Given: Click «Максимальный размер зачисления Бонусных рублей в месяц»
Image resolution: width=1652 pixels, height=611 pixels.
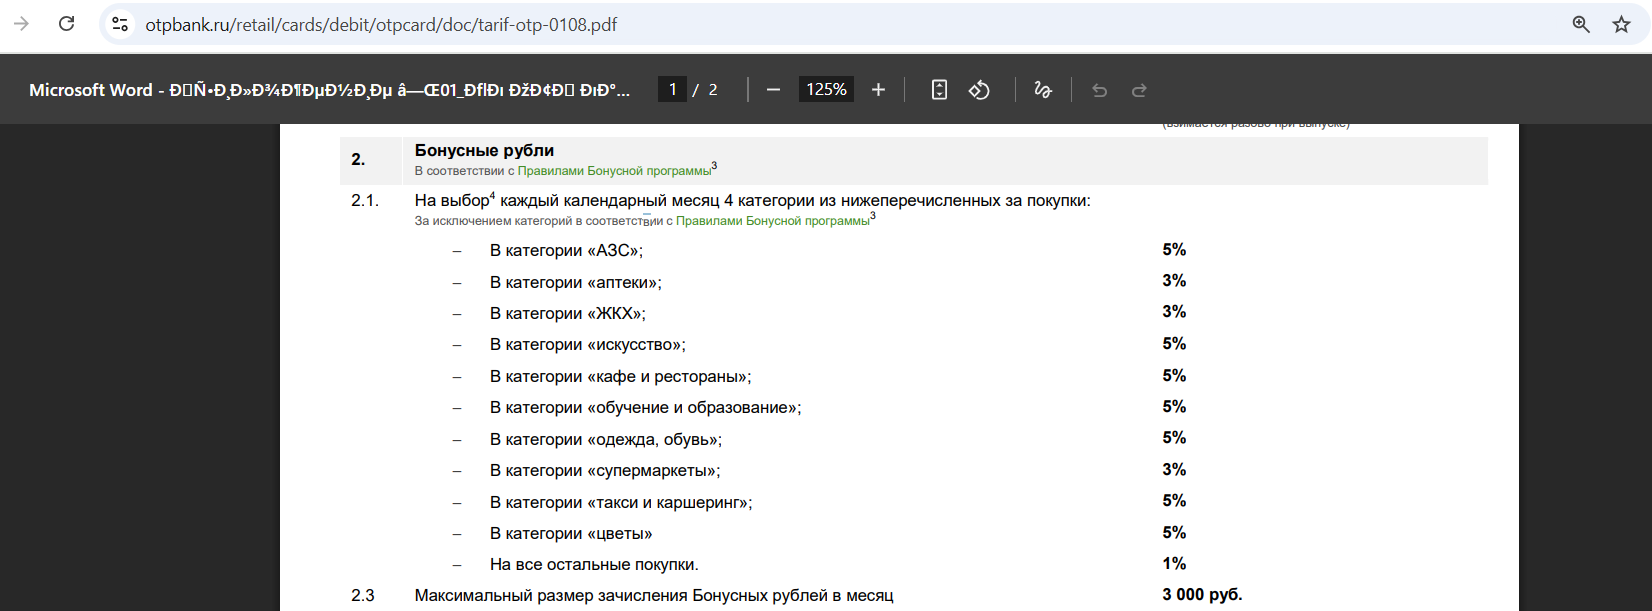Looking at the screenshot, I should pos(654,595).
